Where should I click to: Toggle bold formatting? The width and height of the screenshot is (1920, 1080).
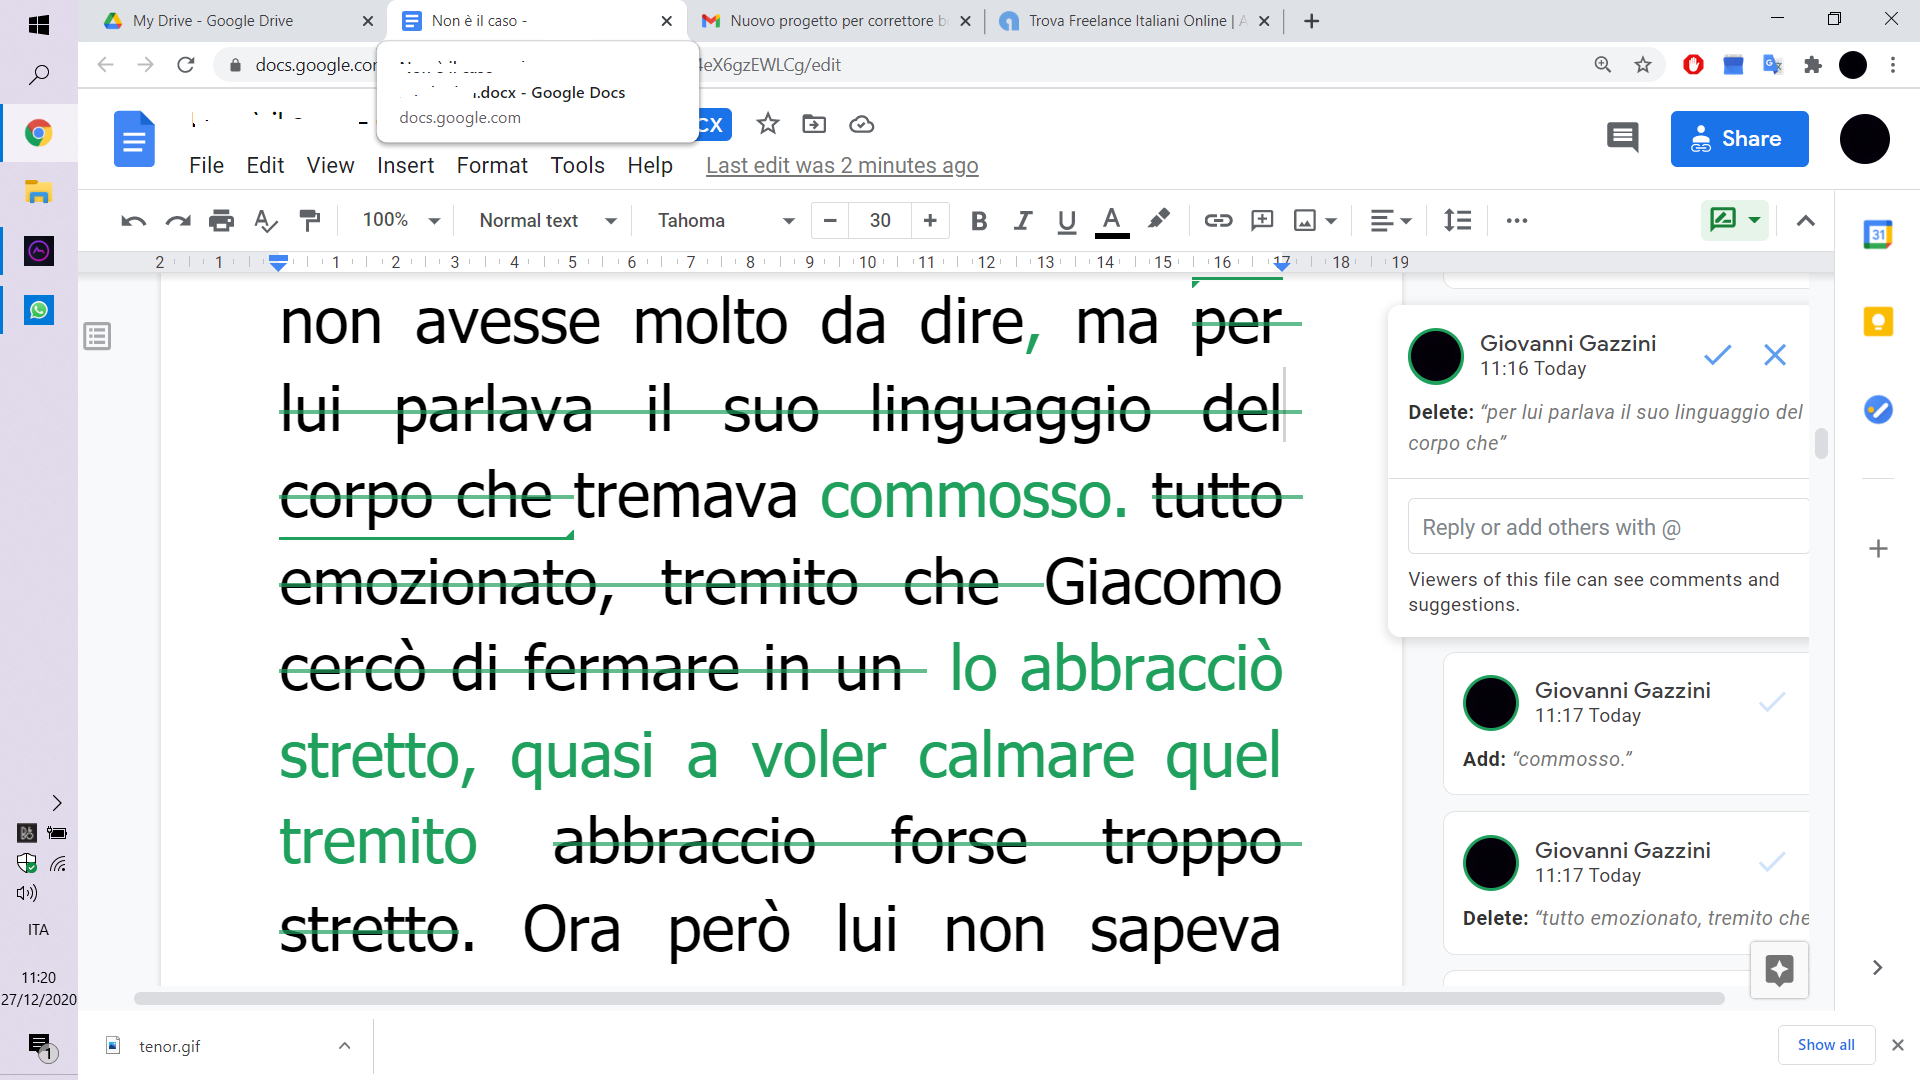(978, 220)
